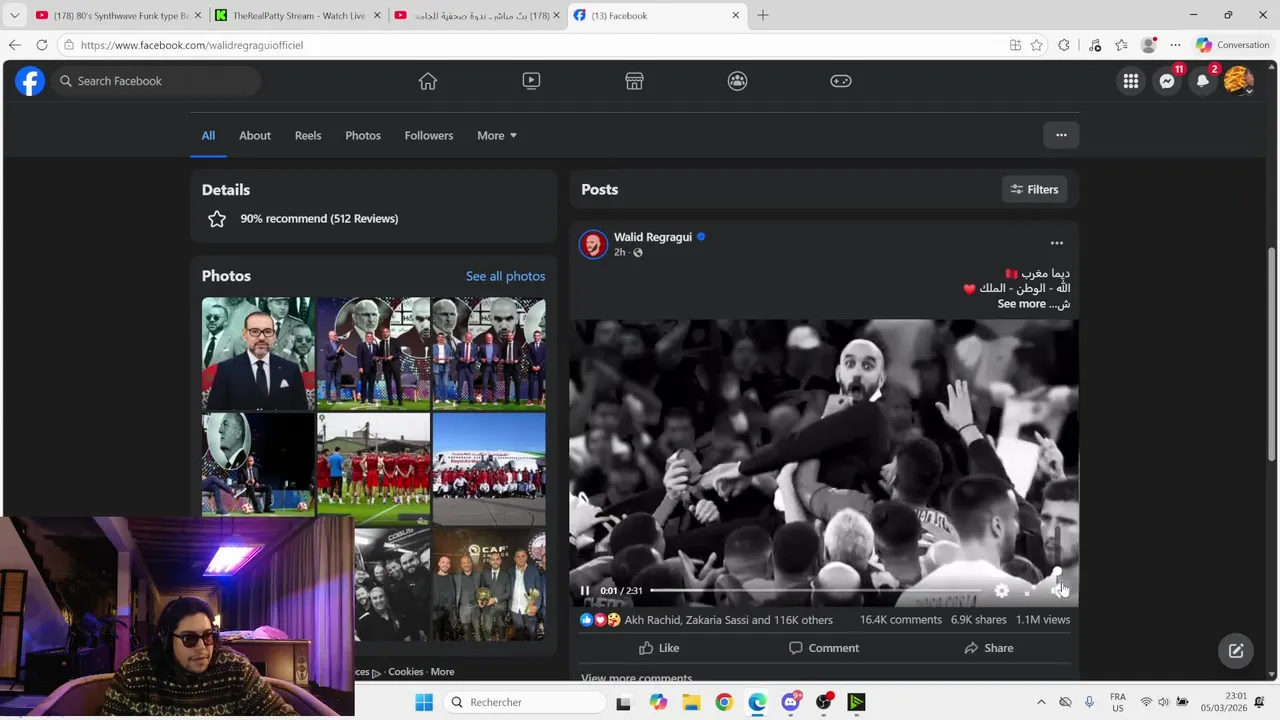Open the photo of team beside airplane
1280x720 pixels.
point(489,469)
